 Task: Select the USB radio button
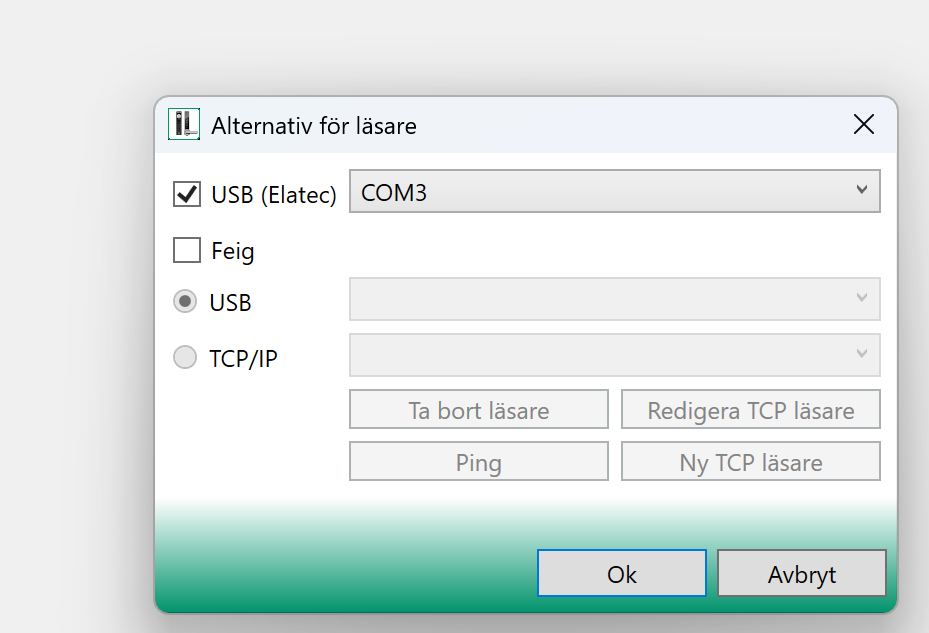(185, 301)
